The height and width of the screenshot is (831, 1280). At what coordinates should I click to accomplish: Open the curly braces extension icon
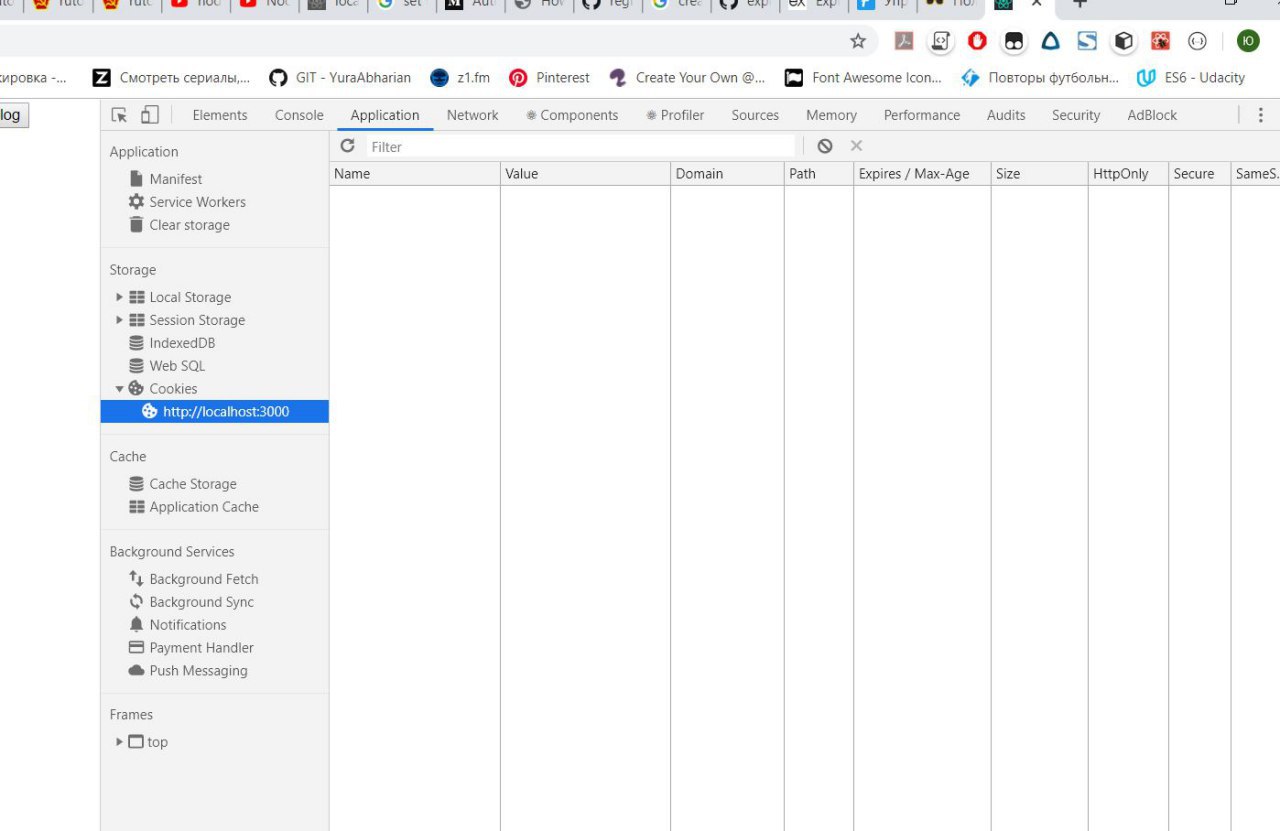[x=1197, y=41]
